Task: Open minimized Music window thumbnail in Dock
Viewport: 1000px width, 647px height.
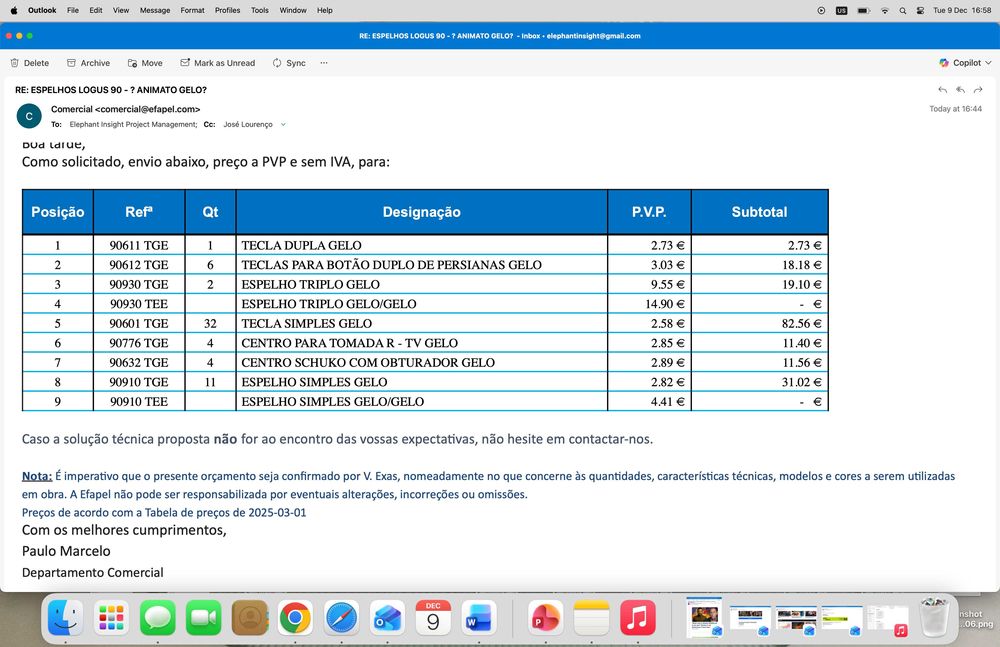Action: (x=888, y=621)
